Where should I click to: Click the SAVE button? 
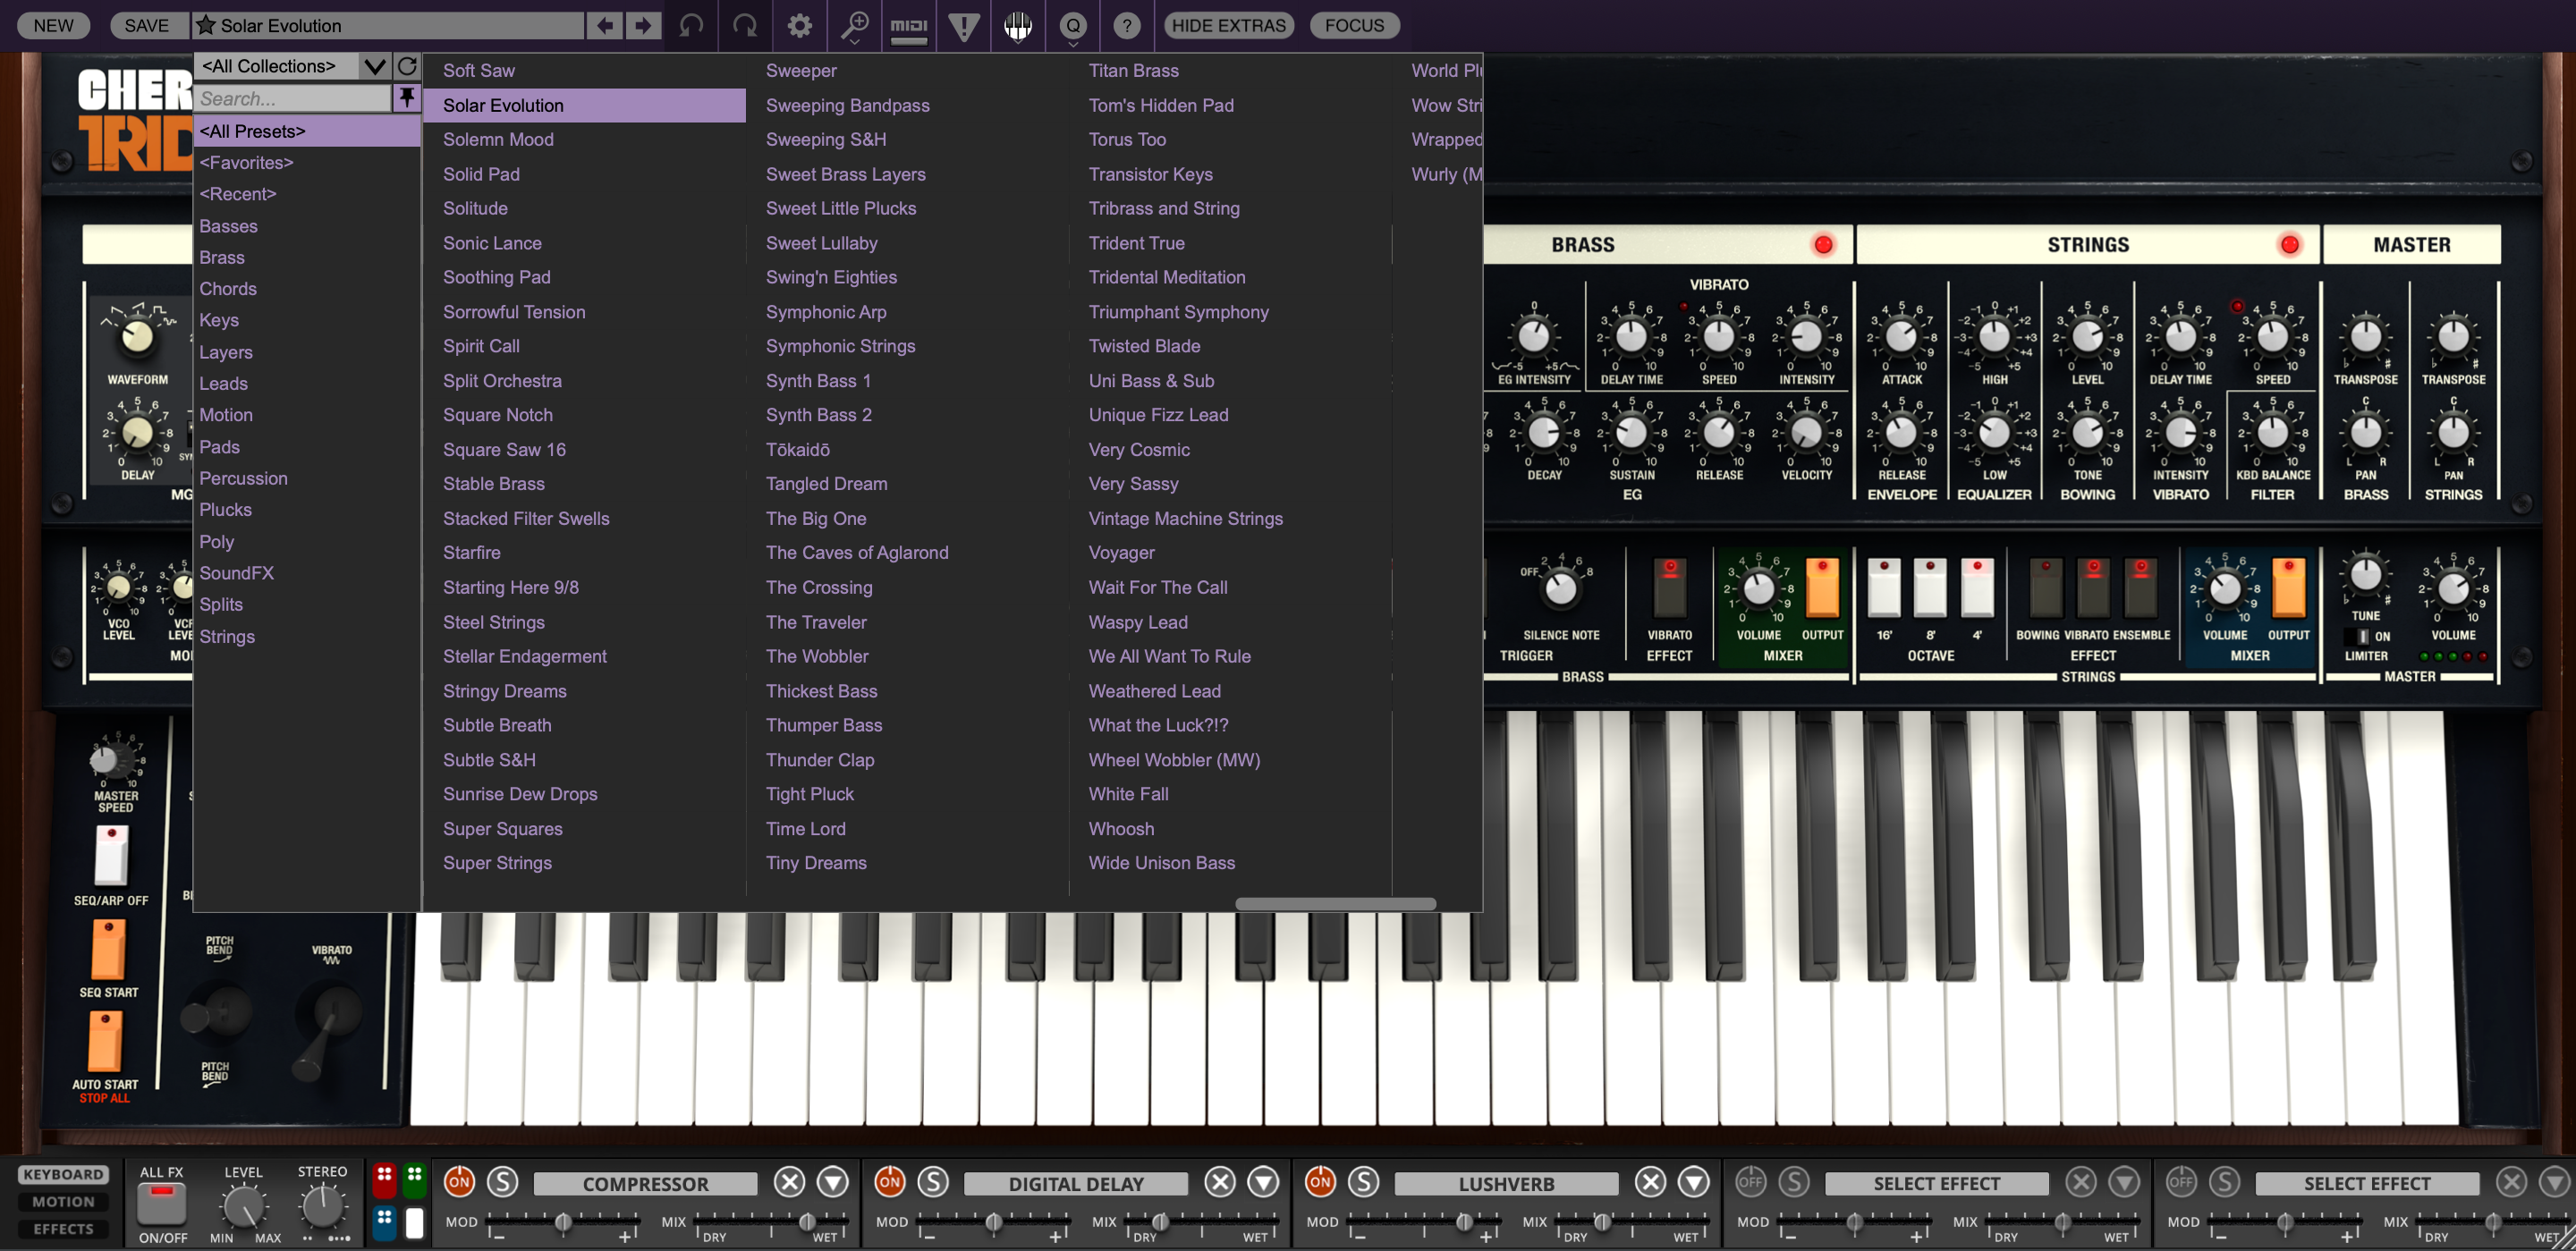pos(146,25)
